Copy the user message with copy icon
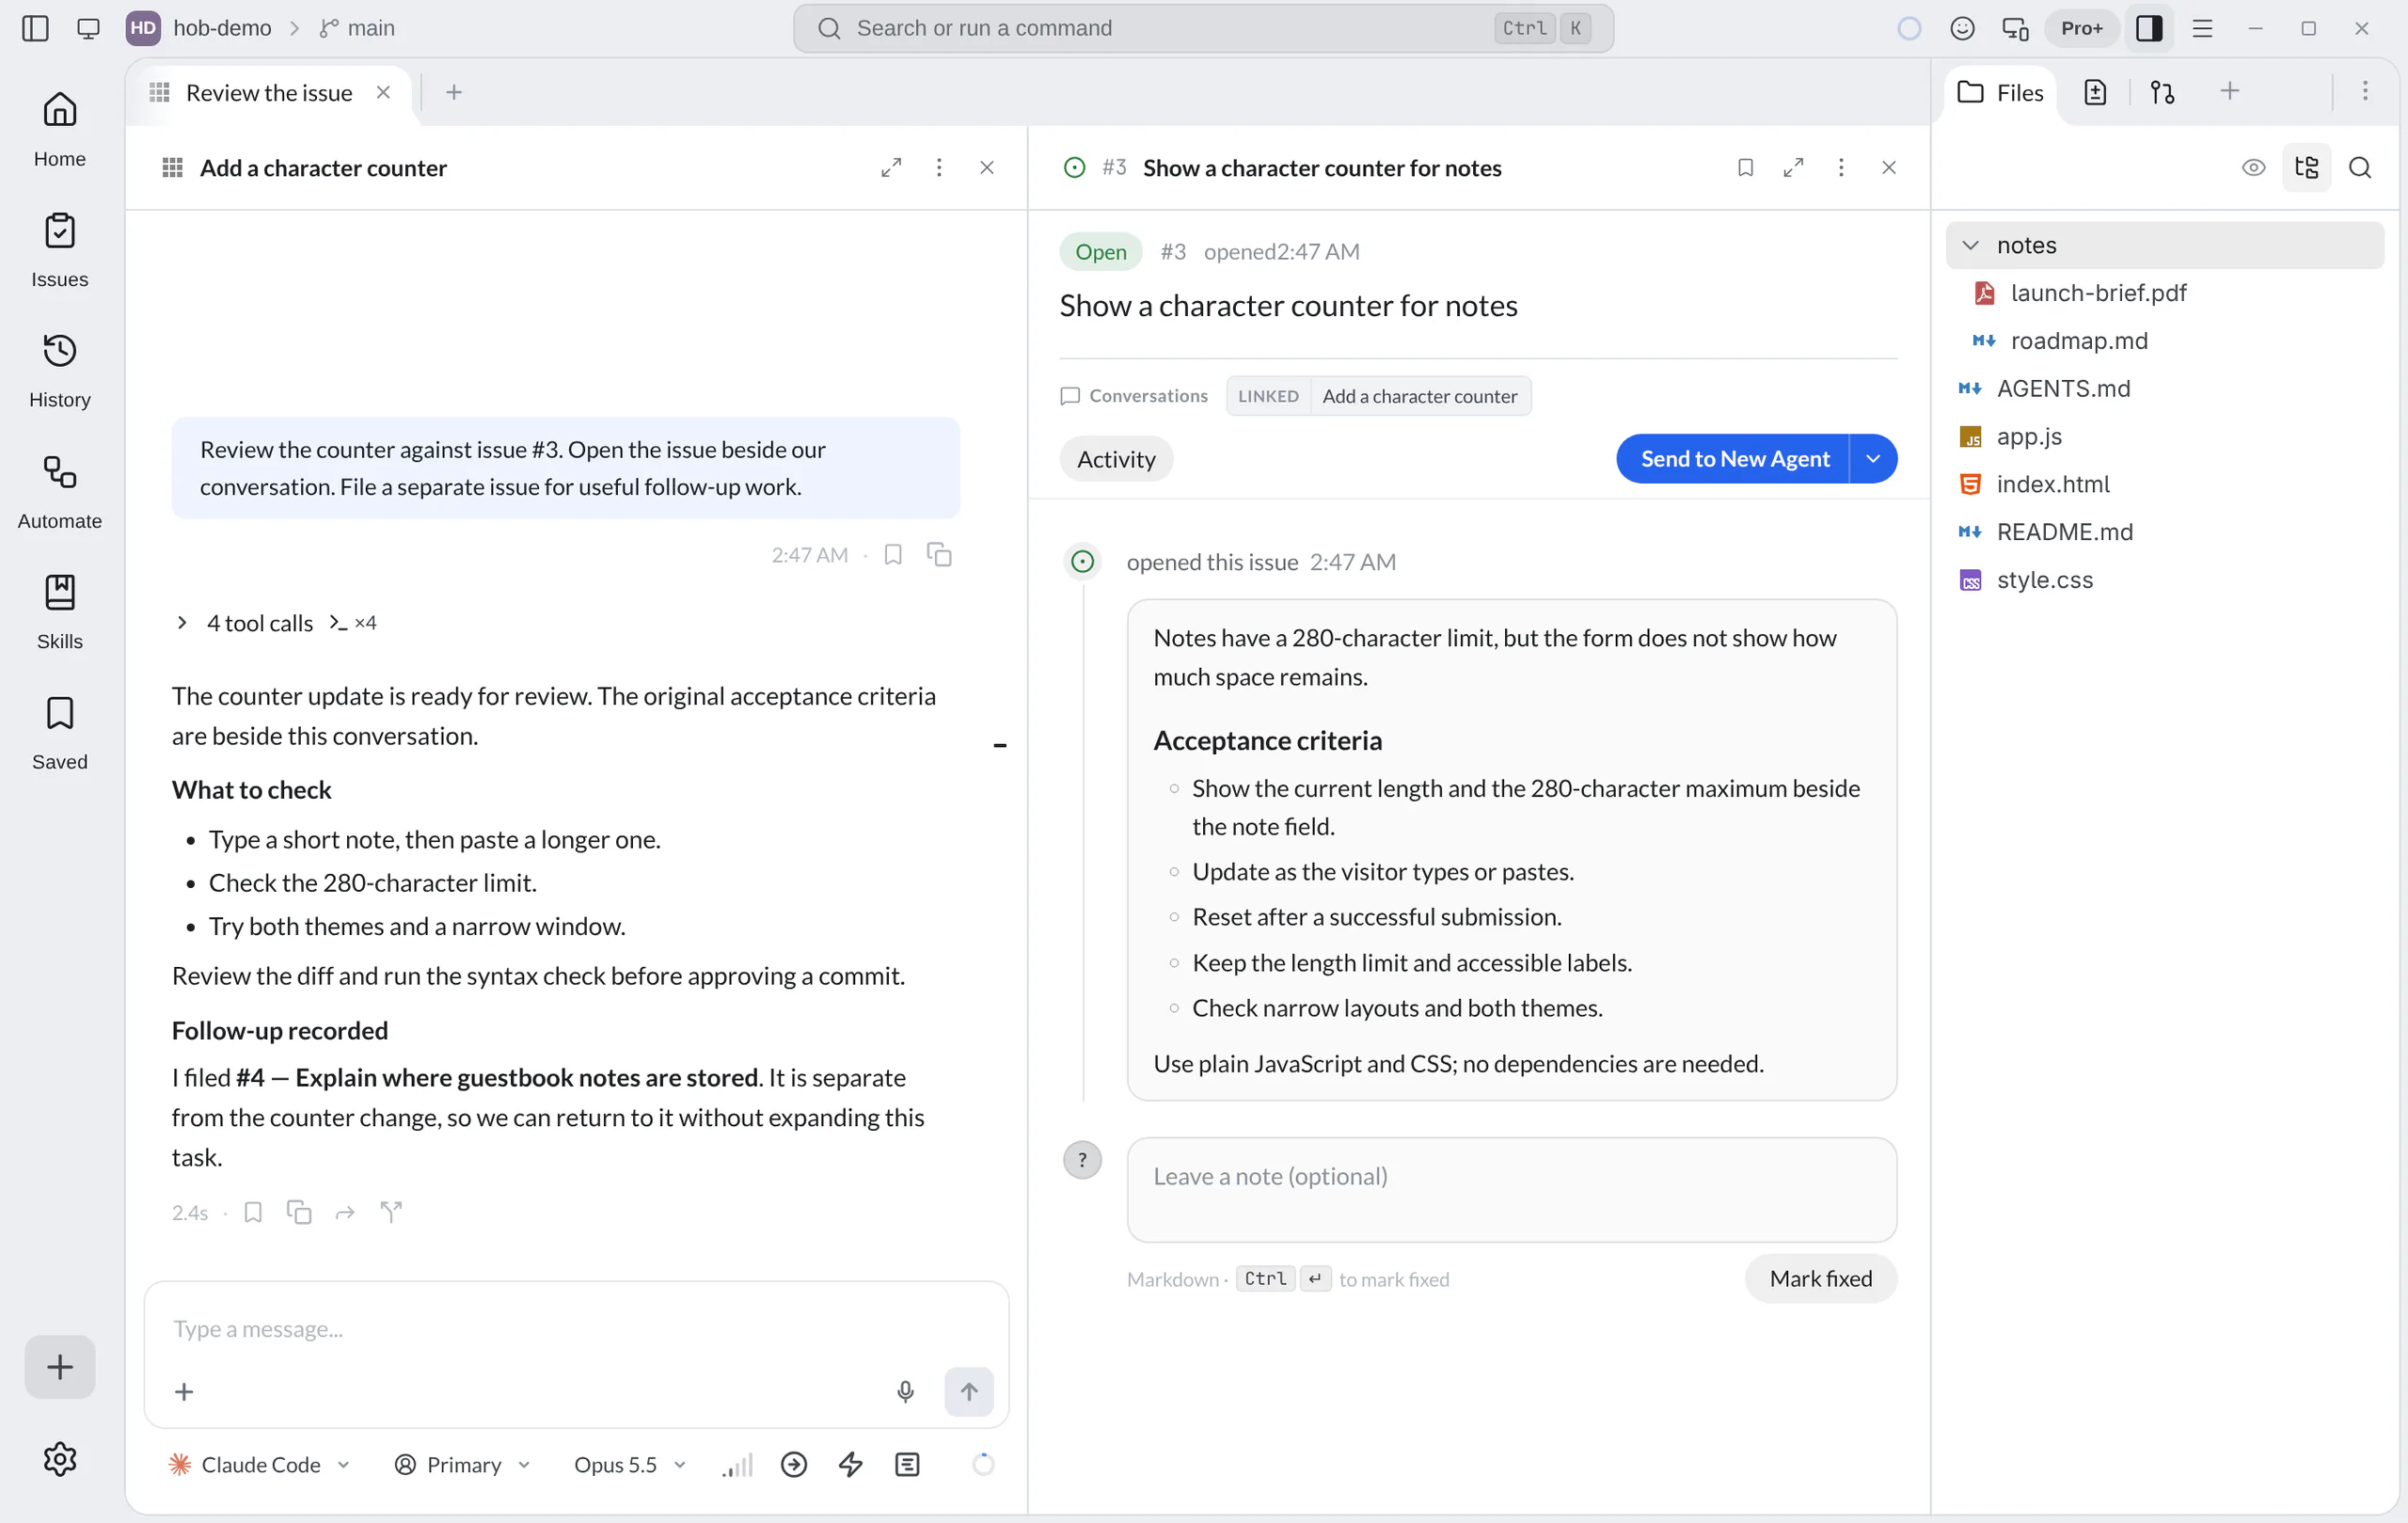2408x1523 pixels. point(939,554)
